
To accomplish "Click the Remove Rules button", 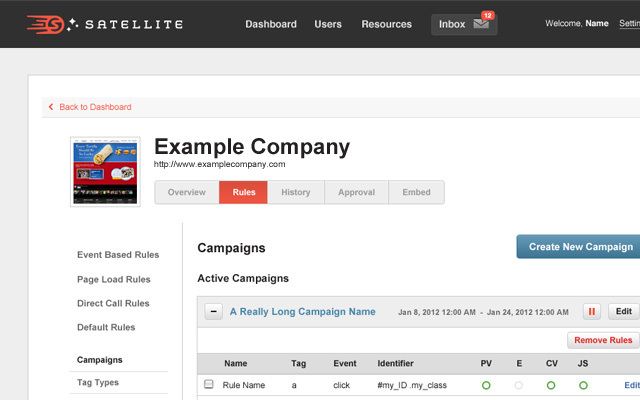I will point(603,340).
